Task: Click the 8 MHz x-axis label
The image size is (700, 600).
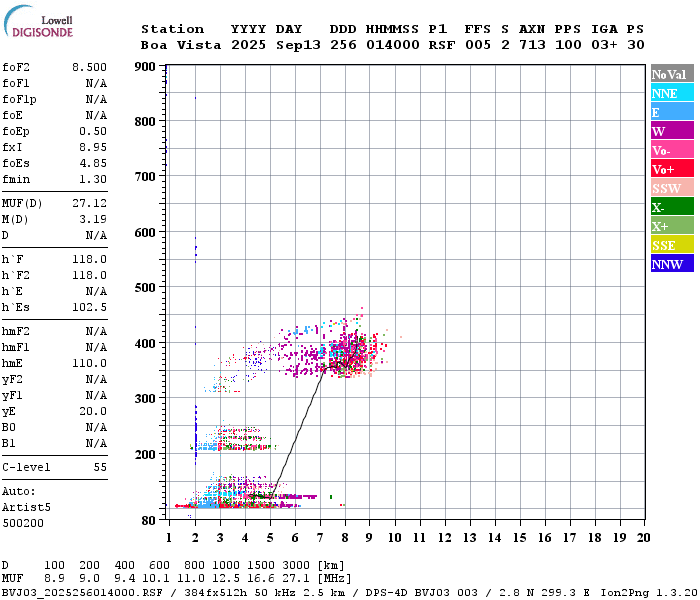Action: (x=345, y=538)
